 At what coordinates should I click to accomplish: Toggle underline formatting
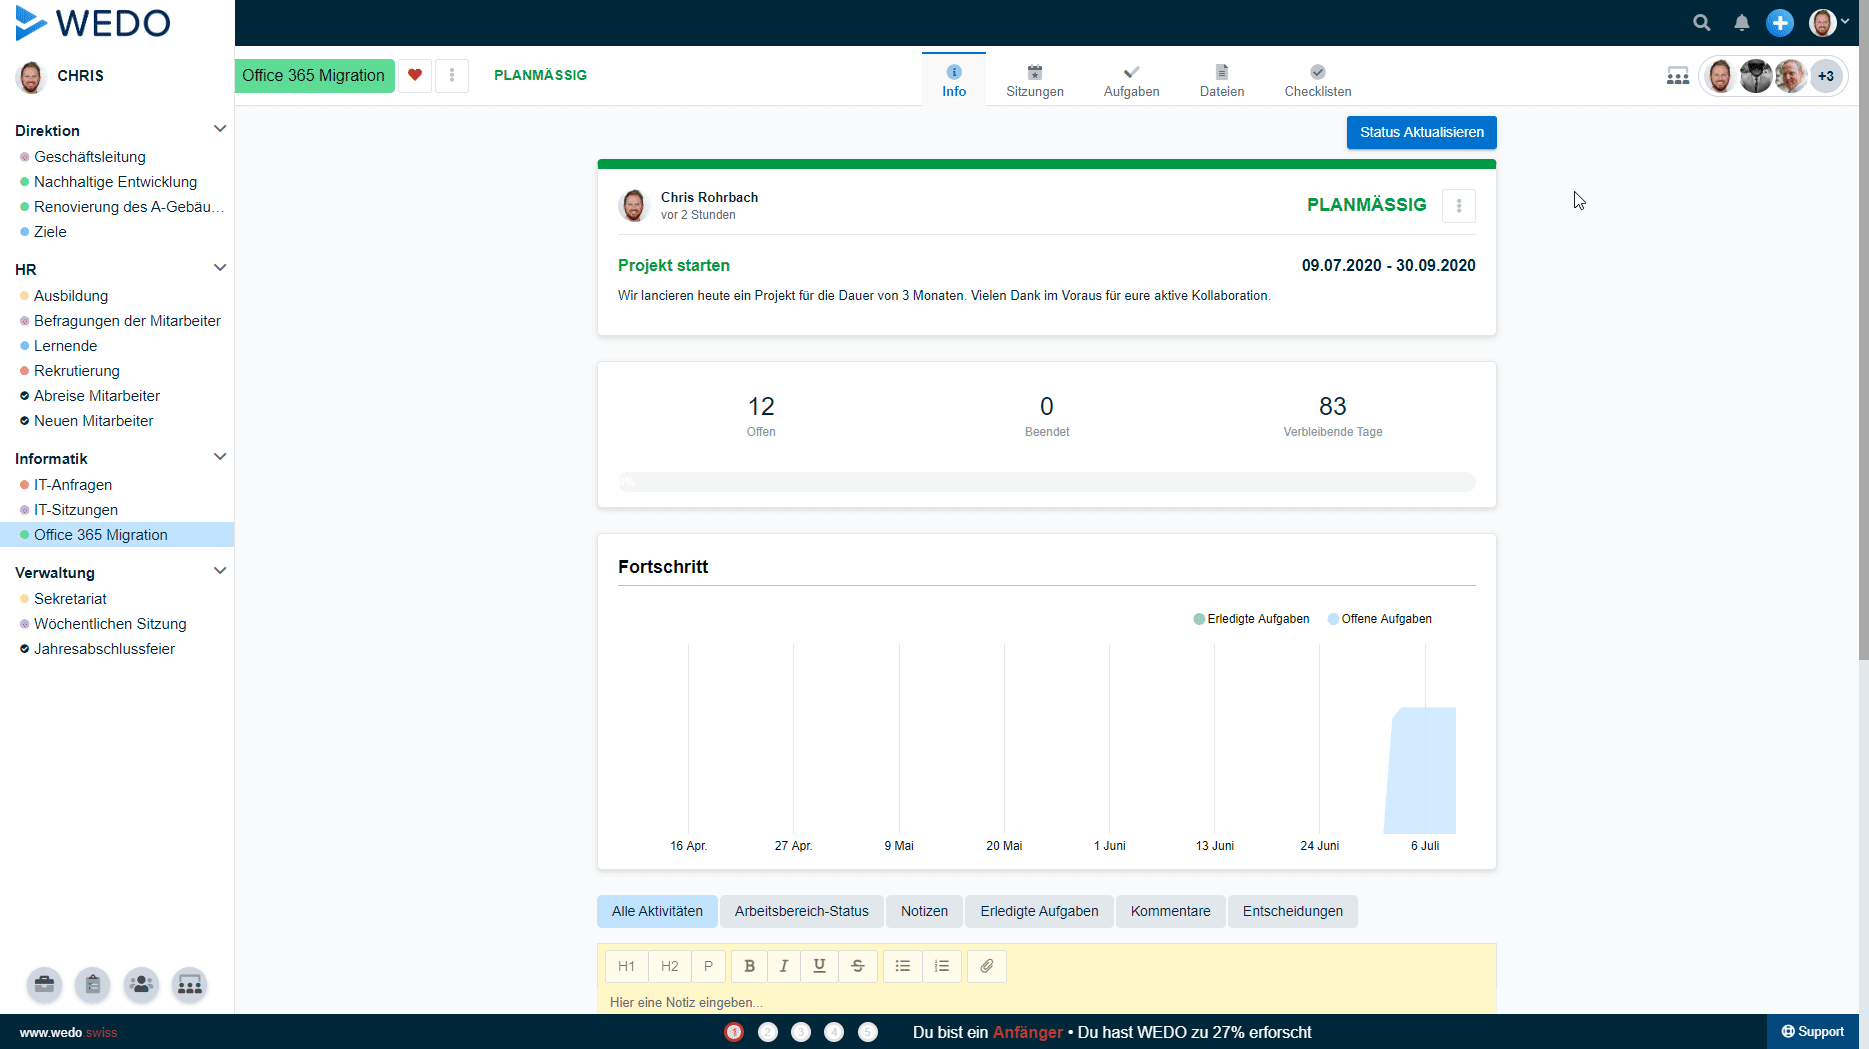point(819,966)
